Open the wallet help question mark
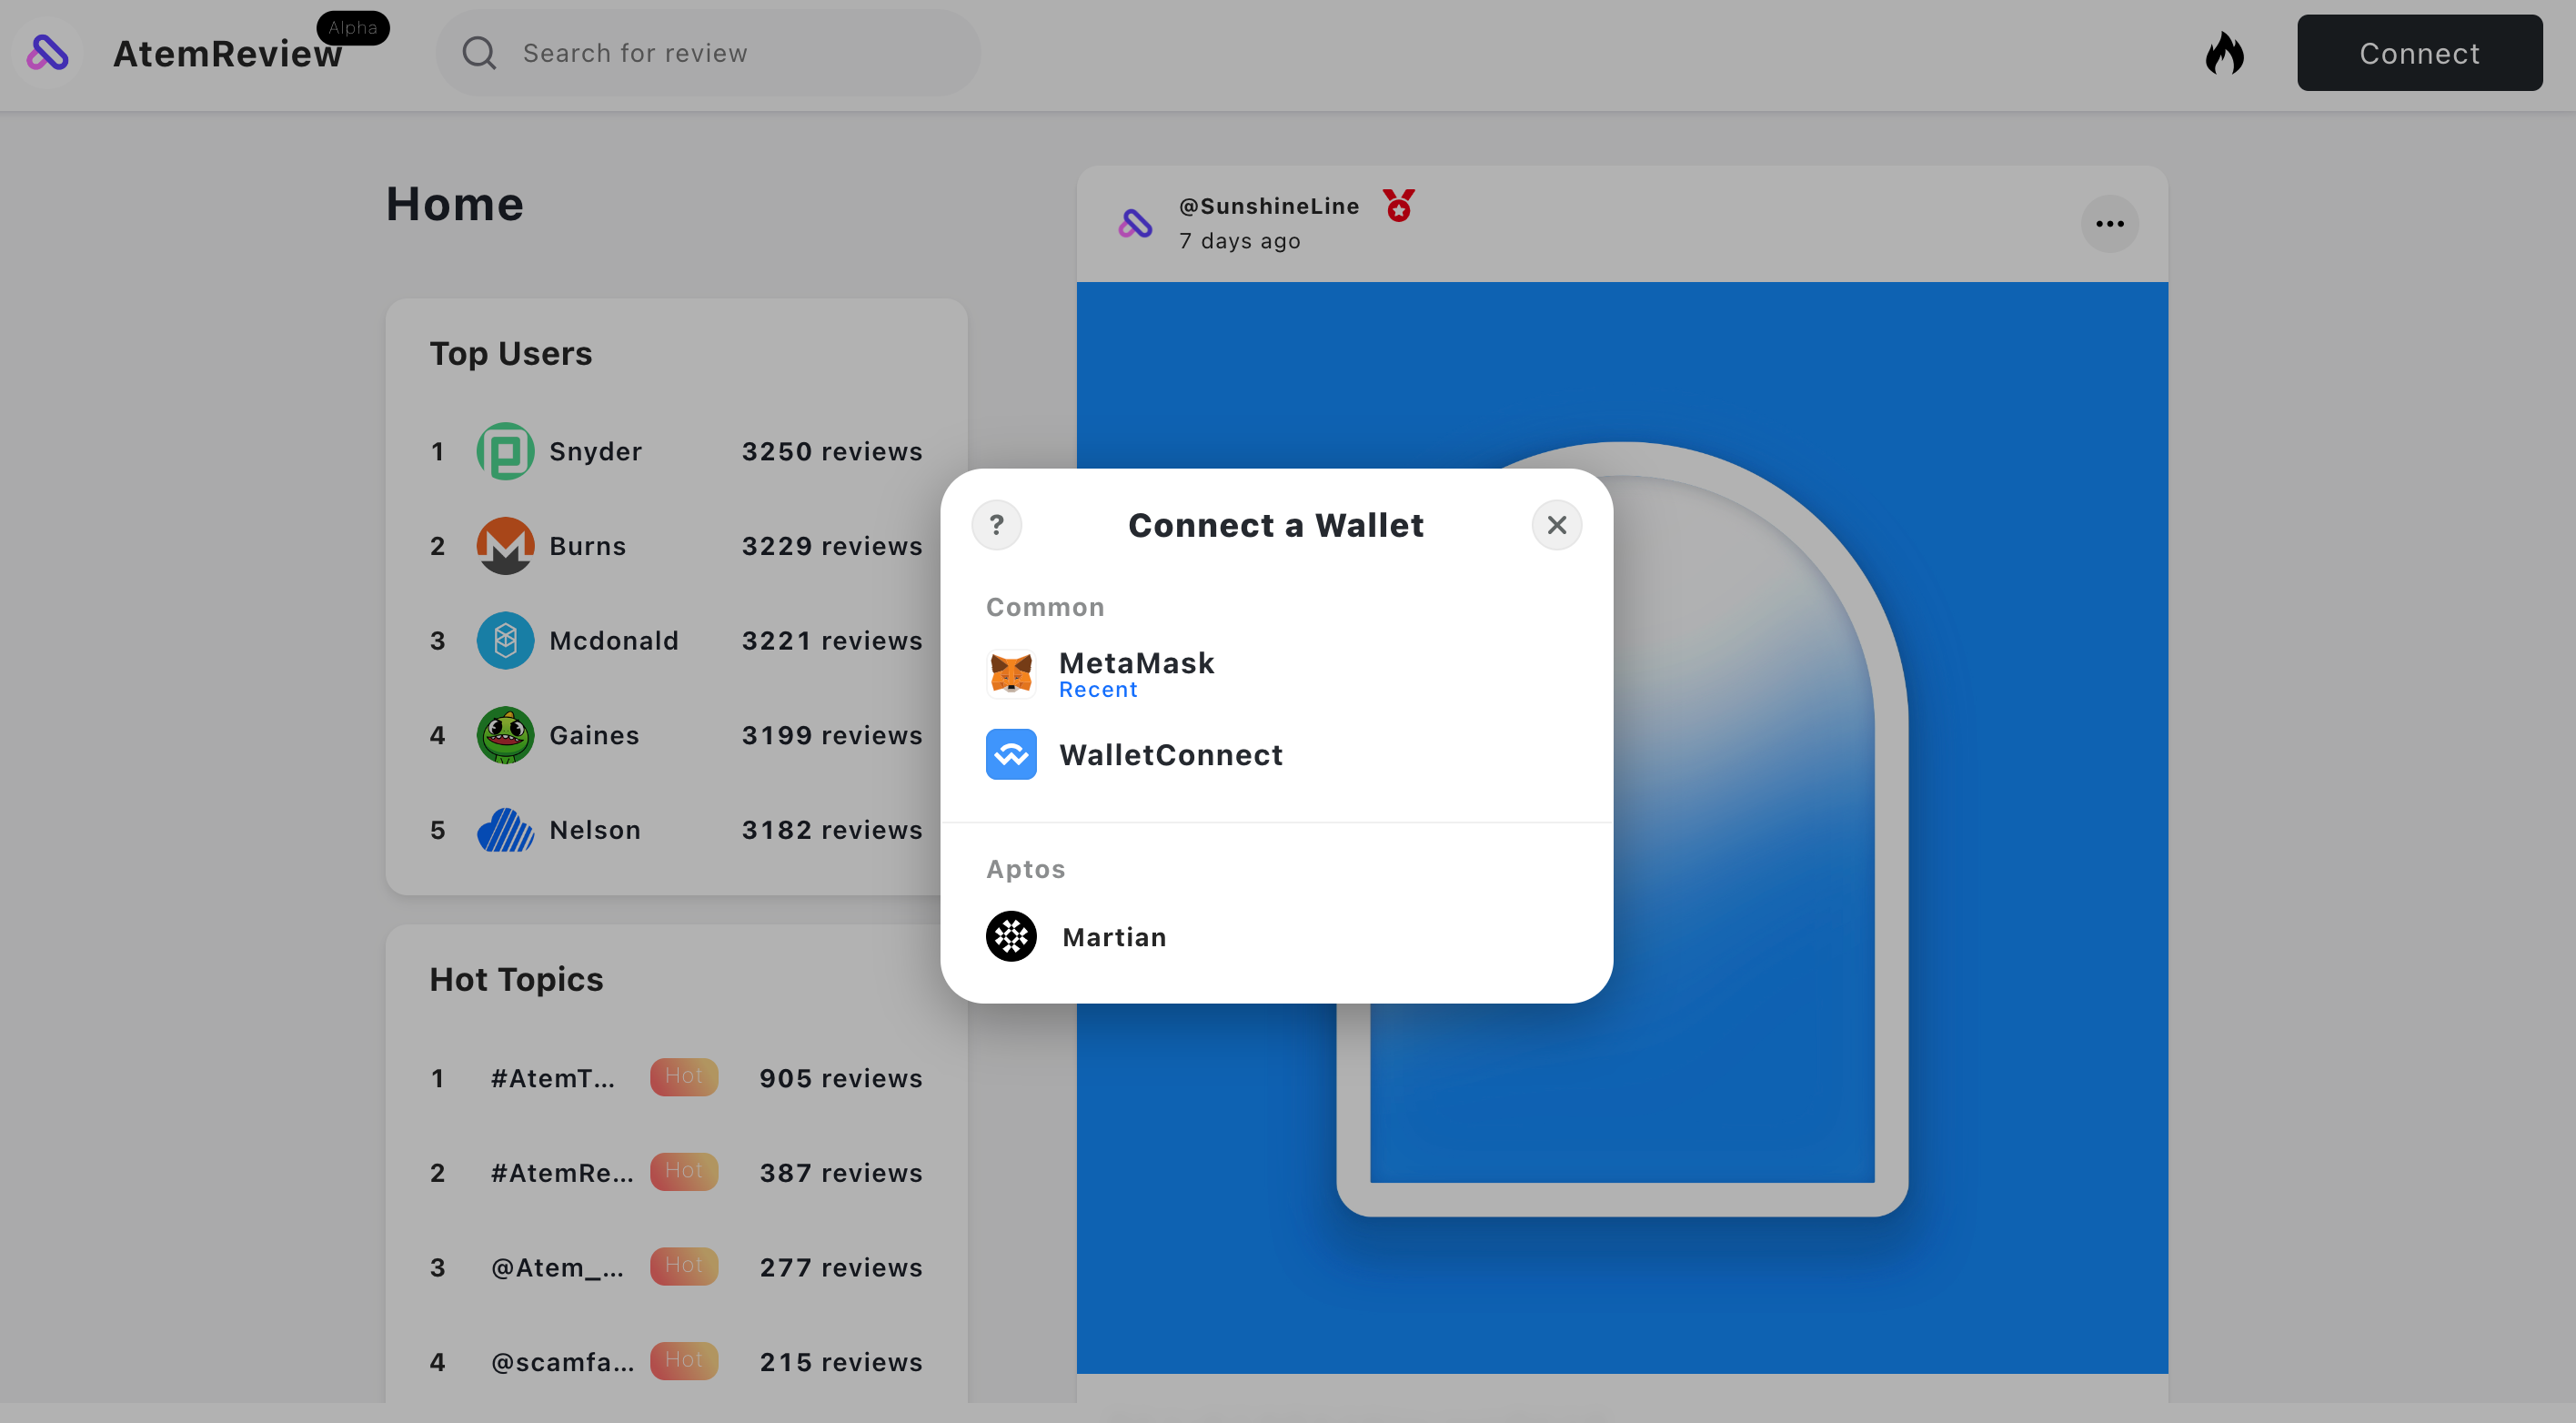Screen dimensions: 2576x1423 [x=996, y=525]
